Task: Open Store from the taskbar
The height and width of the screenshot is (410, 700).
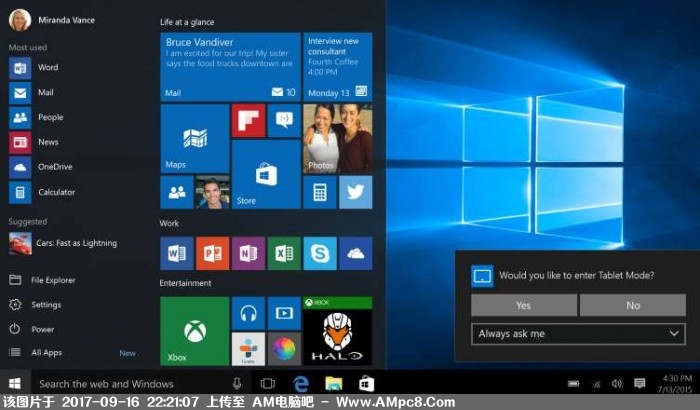Action: (366, 383)
